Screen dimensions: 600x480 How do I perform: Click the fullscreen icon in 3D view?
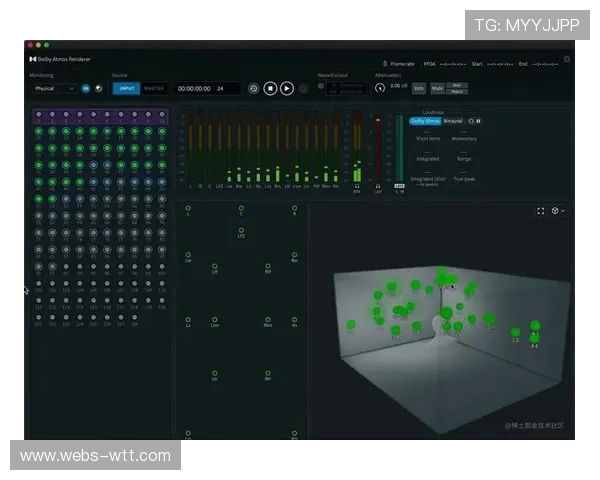[541, 211]
